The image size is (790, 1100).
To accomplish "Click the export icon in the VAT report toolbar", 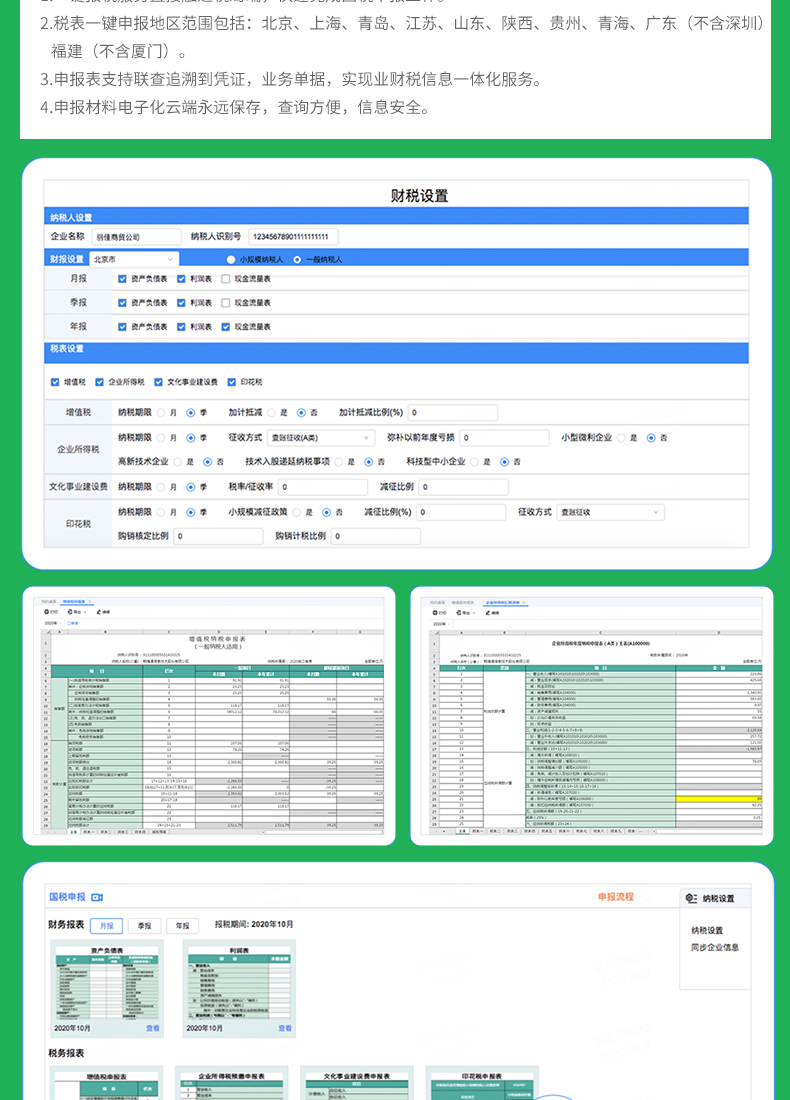I will coord(69,612).
